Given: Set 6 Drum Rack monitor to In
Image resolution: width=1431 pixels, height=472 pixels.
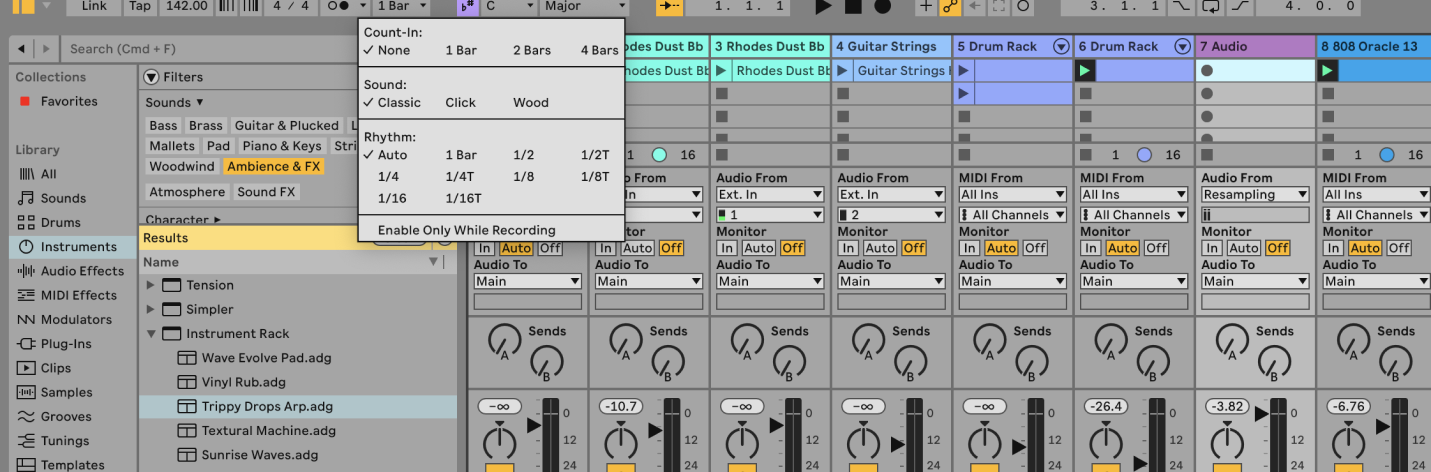Looking at the screenshot, I should (x=1091, y=248).
